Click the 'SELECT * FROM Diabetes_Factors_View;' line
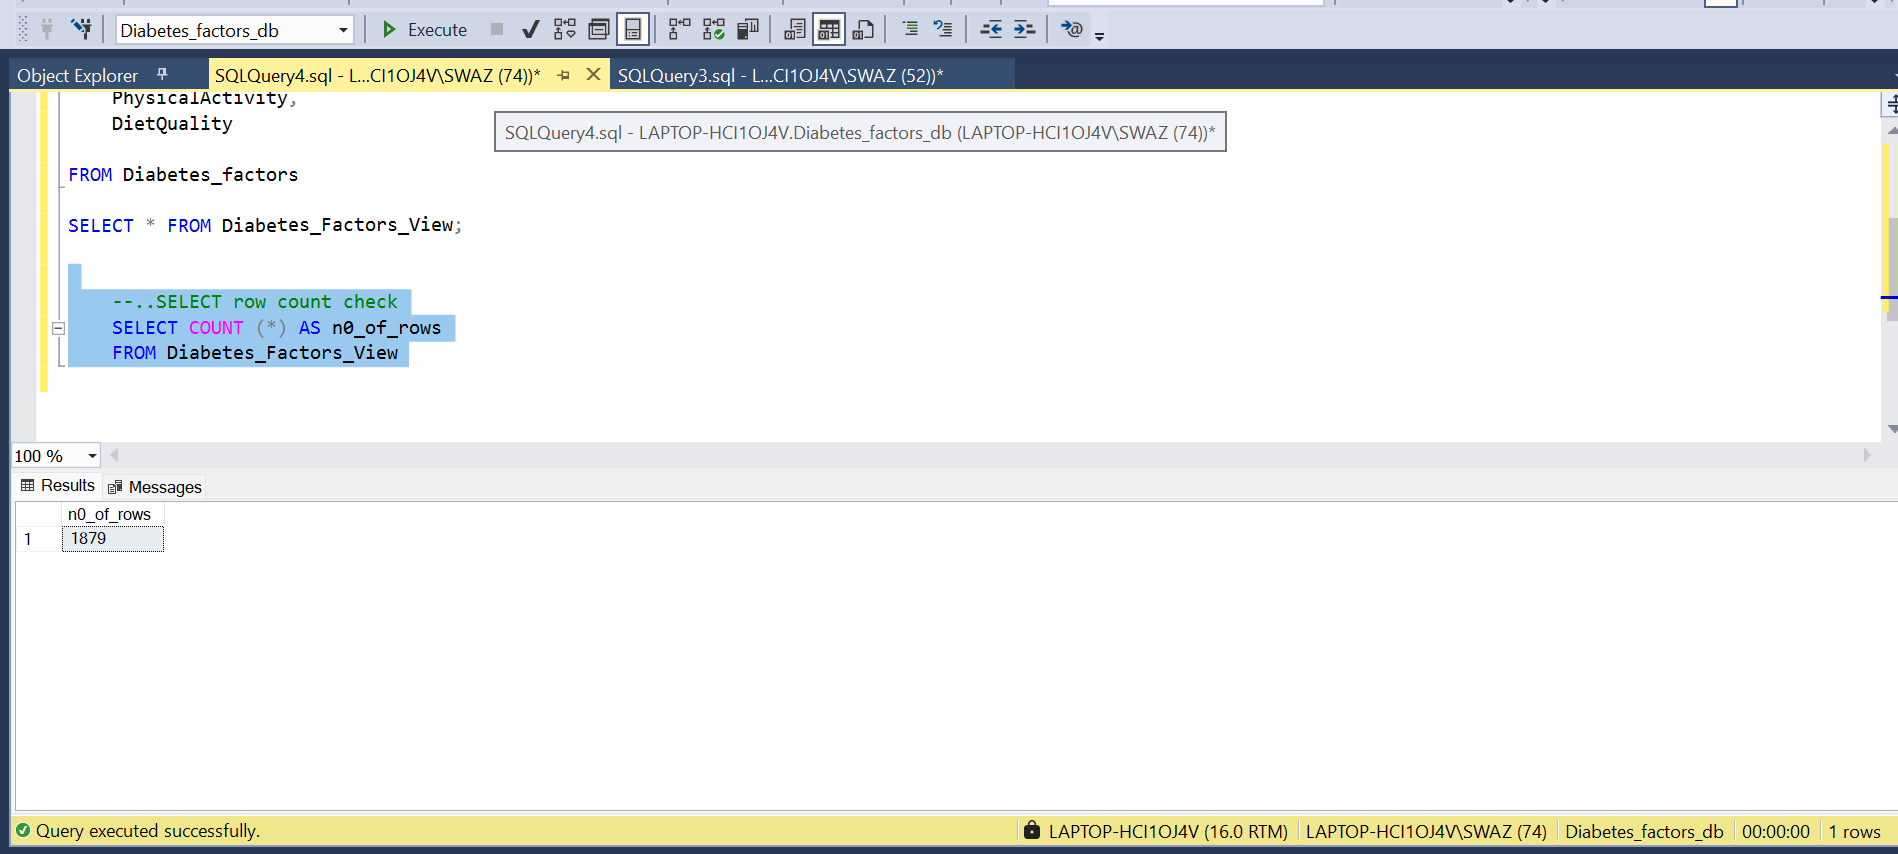 click(x=265, y=226)
